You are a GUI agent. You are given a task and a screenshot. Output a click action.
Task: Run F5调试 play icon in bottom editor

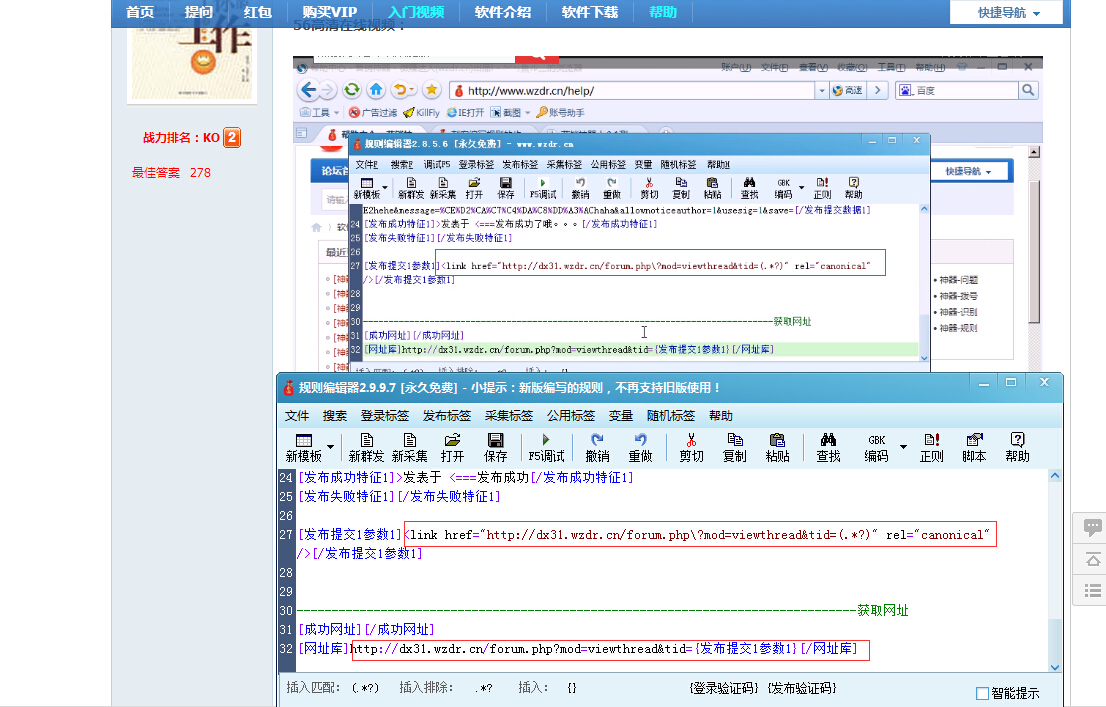pyautogui.click(x=546, y=446)
